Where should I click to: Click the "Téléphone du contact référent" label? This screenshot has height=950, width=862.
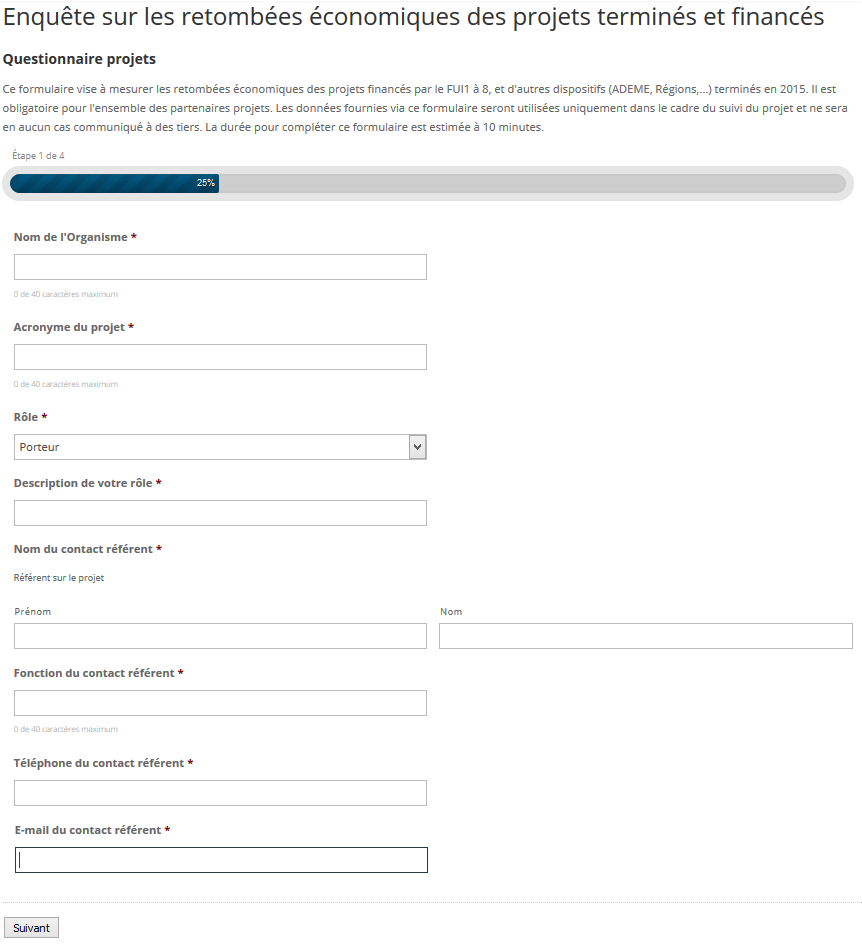(99, 763)
